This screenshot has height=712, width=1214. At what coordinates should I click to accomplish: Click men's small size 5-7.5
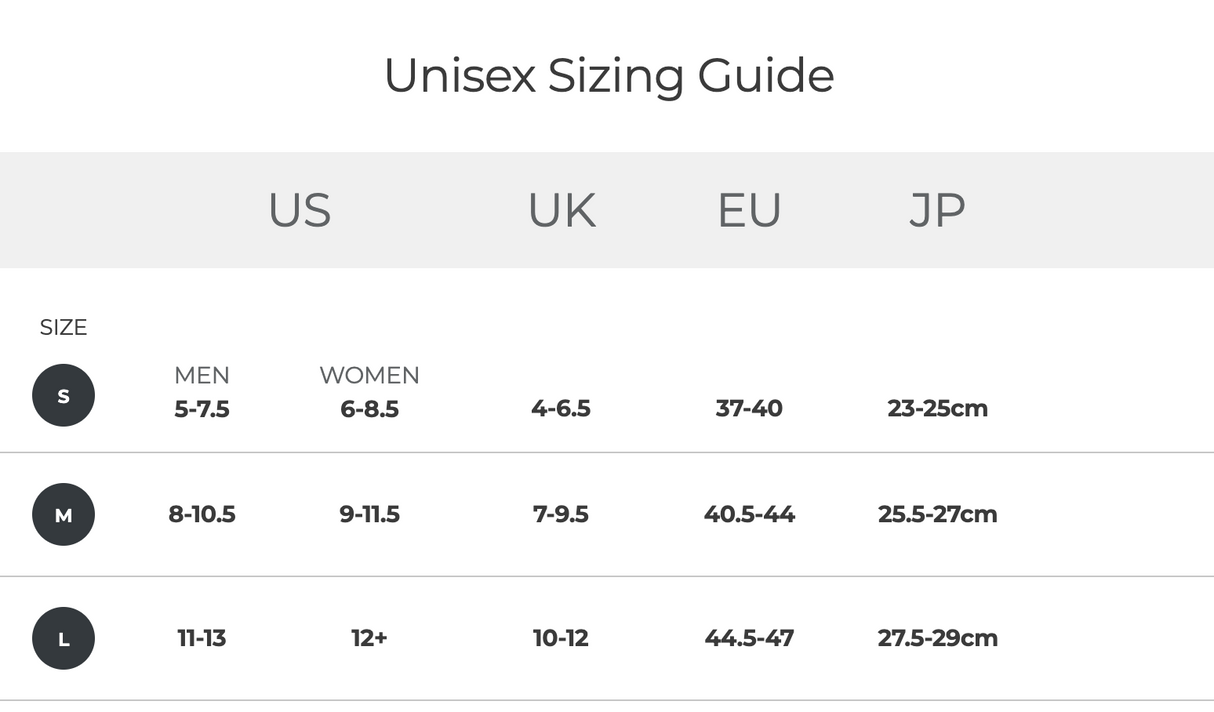pyautogui.click(x=202, y=408)
